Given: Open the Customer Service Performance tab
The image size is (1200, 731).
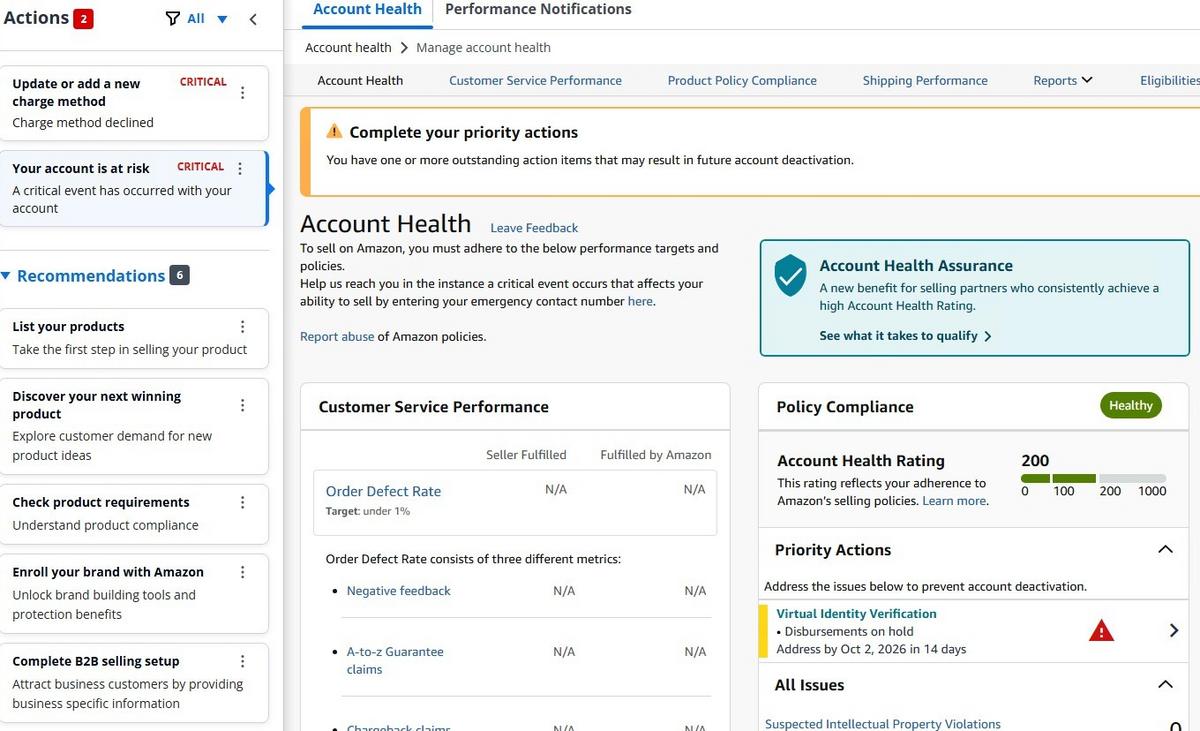Looking at the screenshot, I should (x=535, y=80).
